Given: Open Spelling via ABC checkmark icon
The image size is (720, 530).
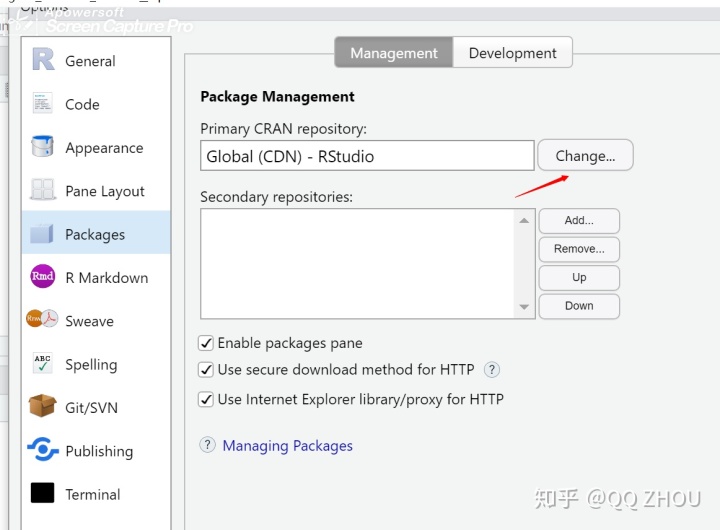Looking at the screenshot, I should 43,363.
